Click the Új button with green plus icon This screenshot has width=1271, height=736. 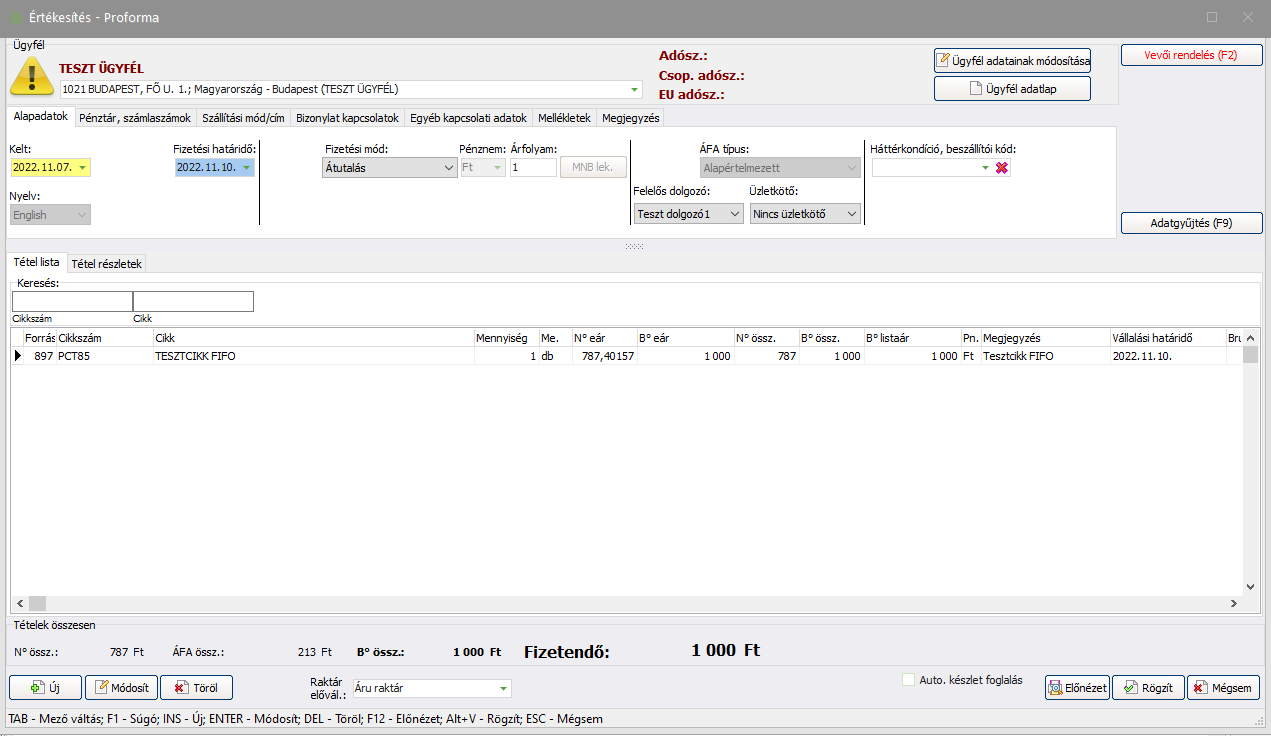click(x=45, y=688)
